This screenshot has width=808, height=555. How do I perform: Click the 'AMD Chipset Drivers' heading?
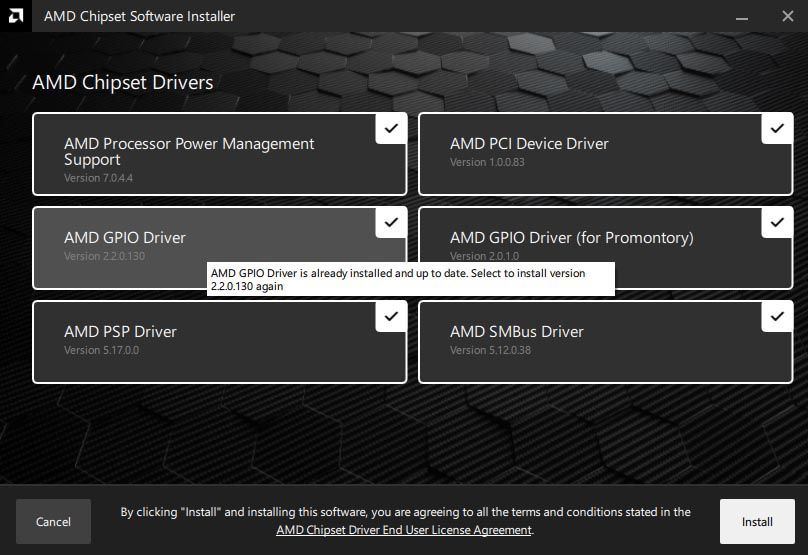click(123, 82)
